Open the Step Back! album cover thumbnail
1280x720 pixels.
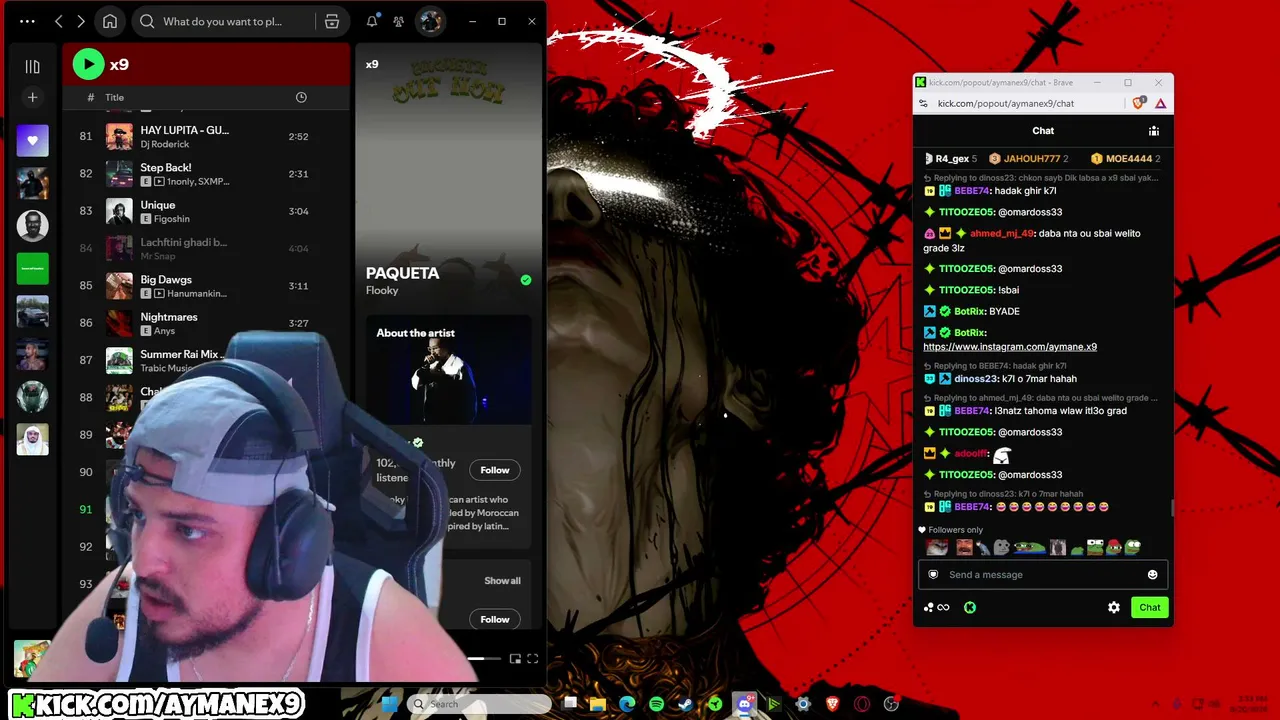pyautogui.click(x=120, y=174)
